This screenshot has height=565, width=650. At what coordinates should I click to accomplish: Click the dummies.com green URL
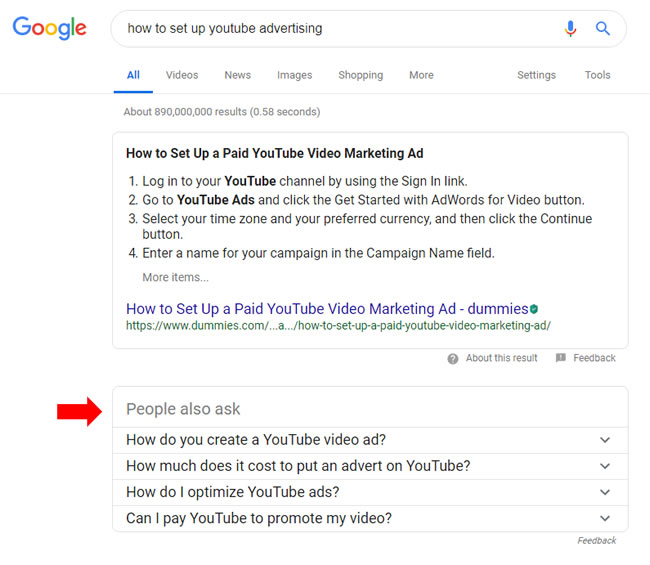click(x=338, y=326)
